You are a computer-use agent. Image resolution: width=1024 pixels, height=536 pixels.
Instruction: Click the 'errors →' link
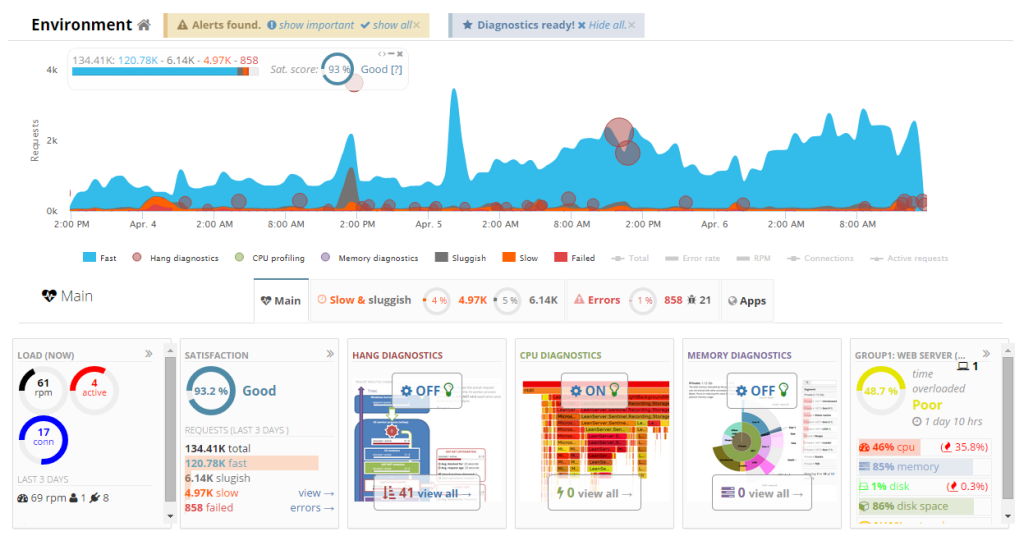[312, 507]
